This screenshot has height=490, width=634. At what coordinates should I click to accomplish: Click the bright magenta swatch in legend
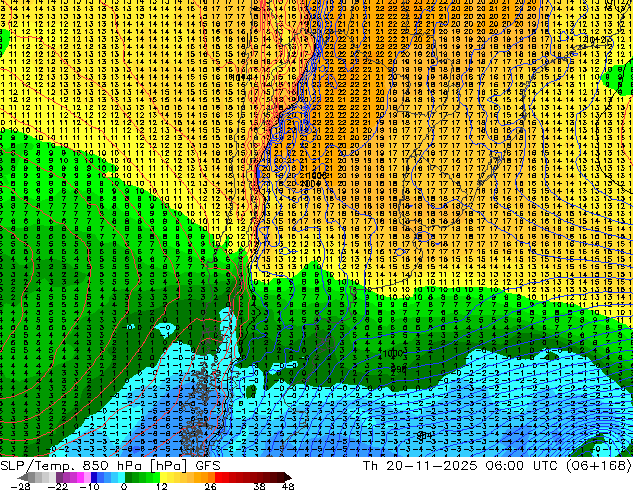(80, 477)
